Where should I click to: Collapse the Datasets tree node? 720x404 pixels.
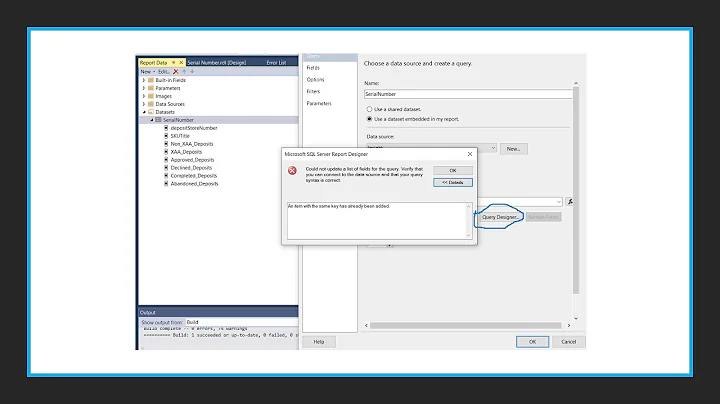pyautogui.click(x=144, y=111)
